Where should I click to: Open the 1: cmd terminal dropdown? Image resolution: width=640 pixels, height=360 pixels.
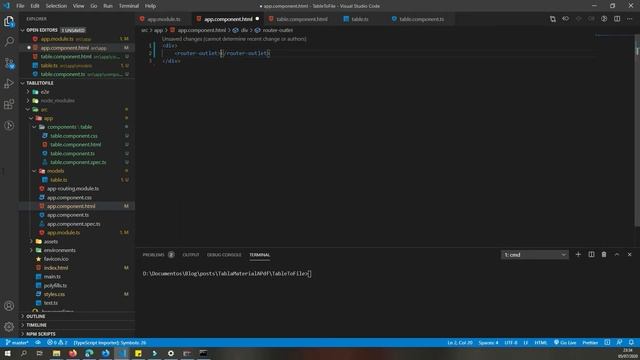(535, 255)
